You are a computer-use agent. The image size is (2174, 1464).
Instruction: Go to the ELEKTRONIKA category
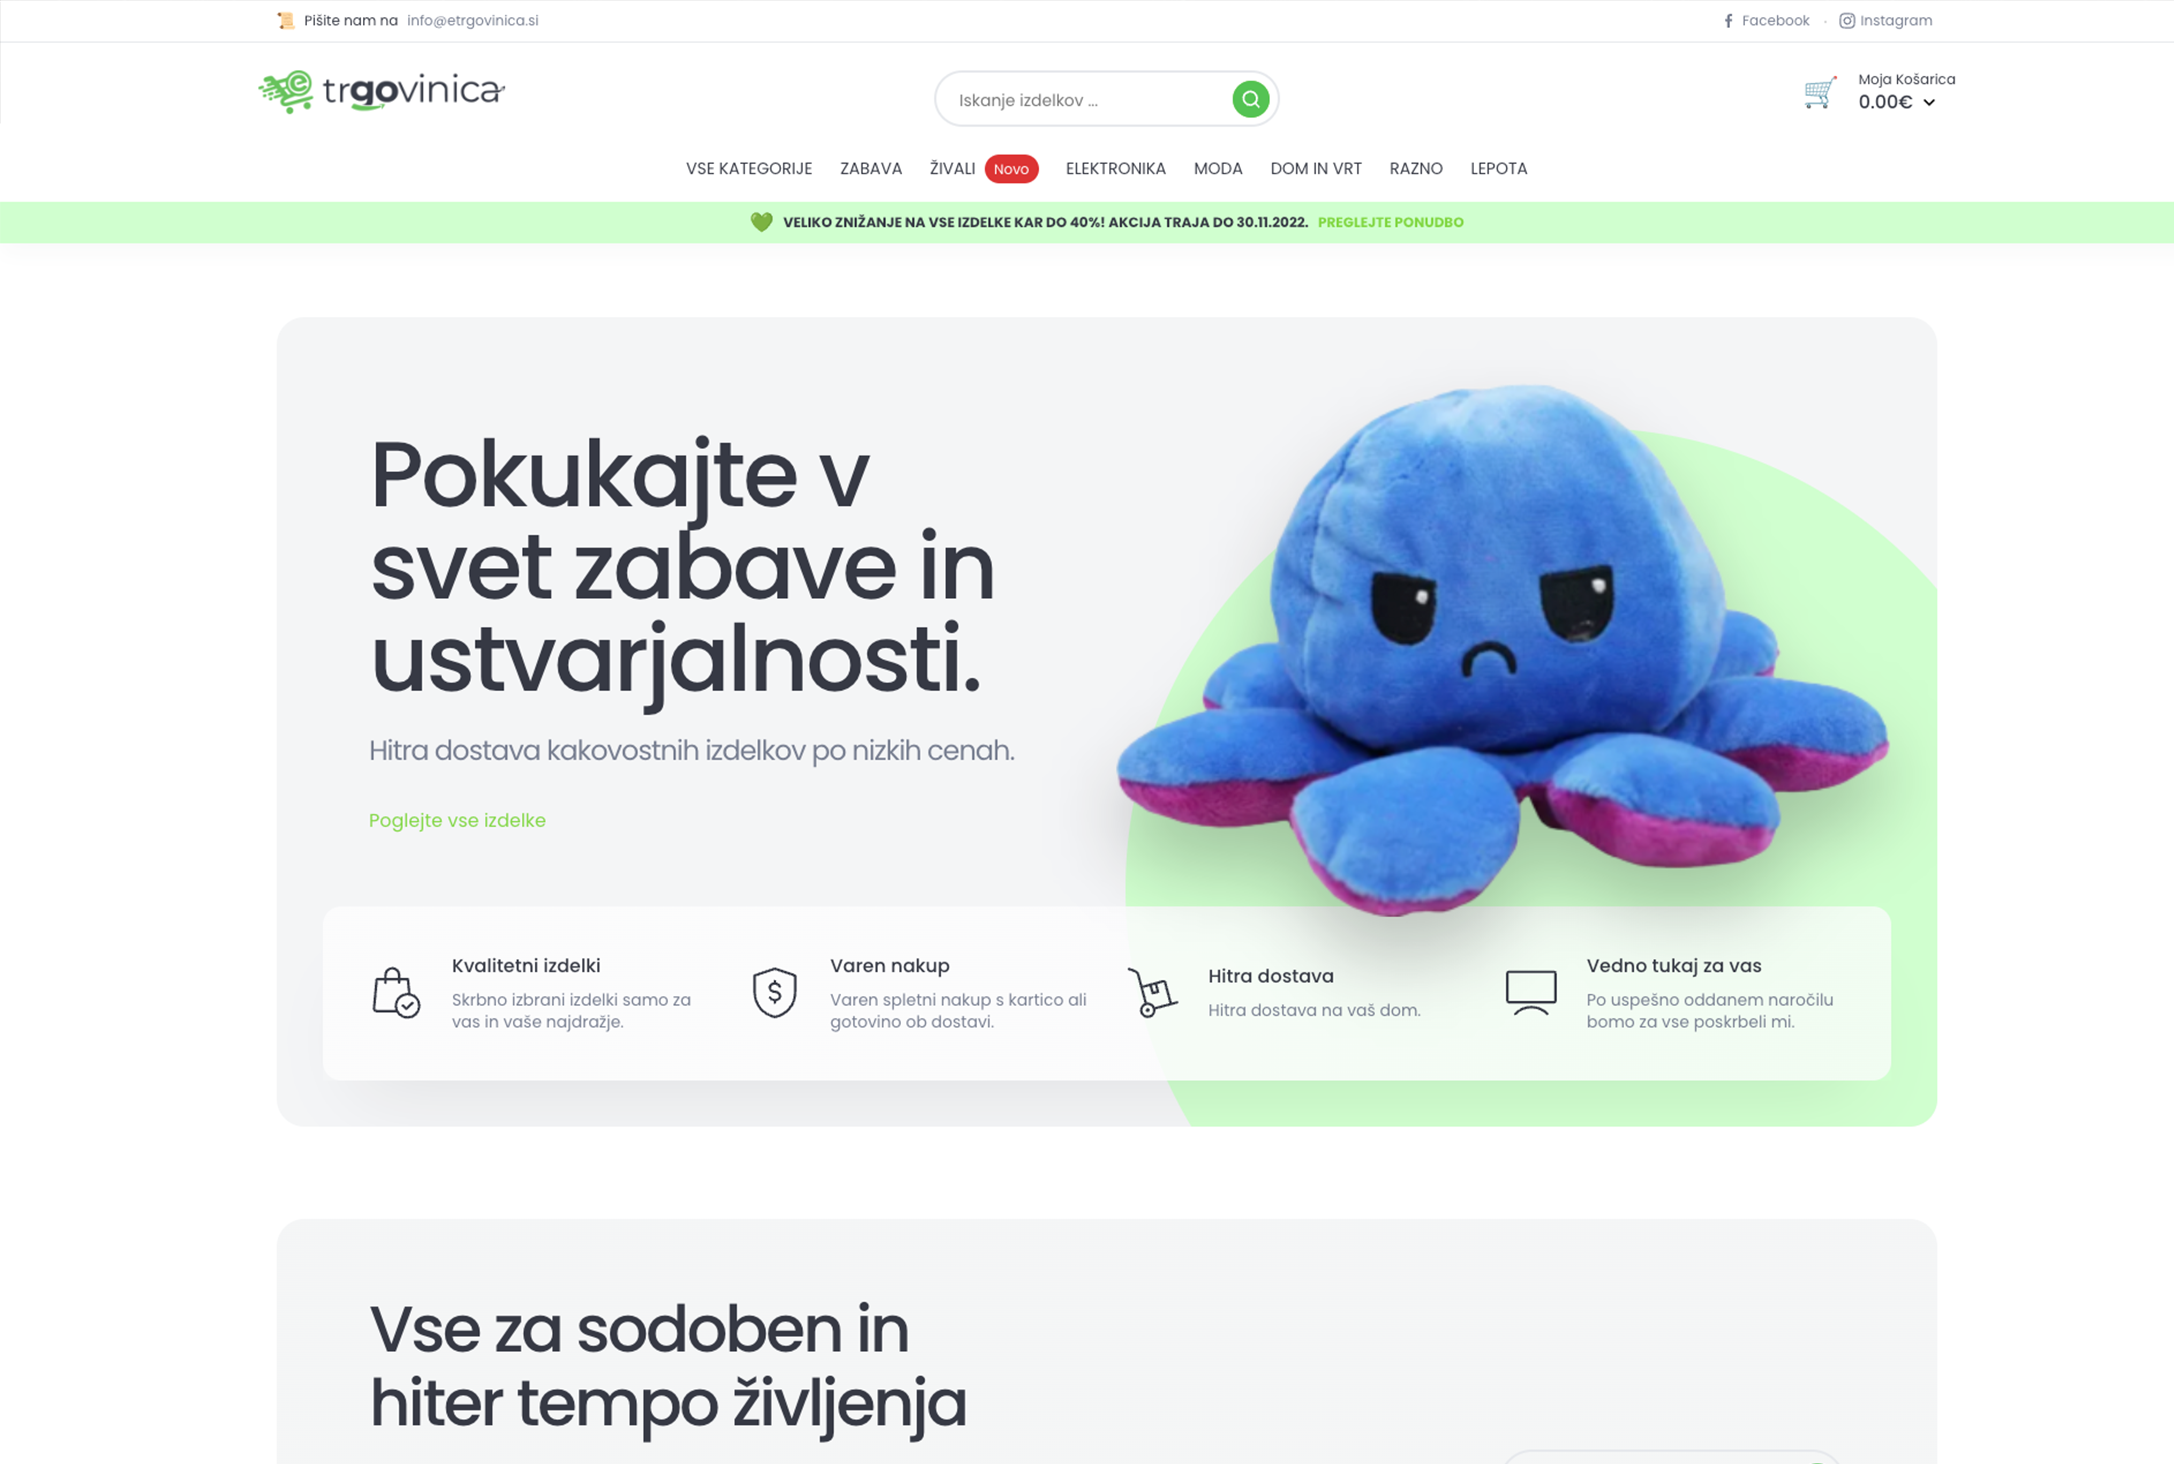pyautogui.click(x=1115, y=169)
